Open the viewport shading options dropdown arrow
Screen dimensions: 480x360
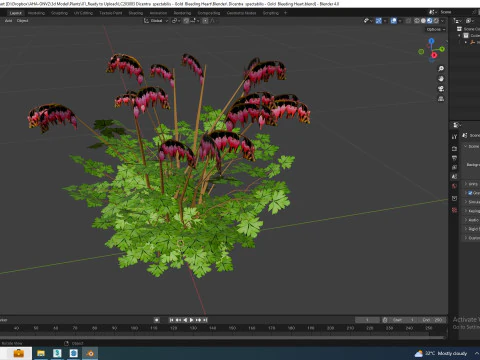443,21
